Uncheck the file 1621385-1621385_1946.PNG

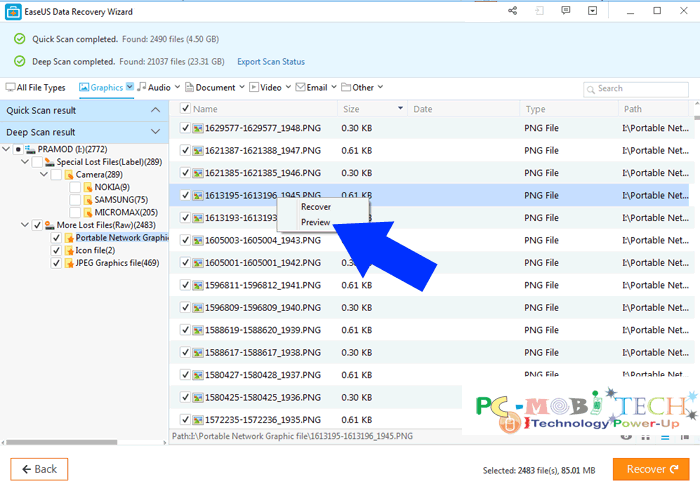click(x=185, y=173)
